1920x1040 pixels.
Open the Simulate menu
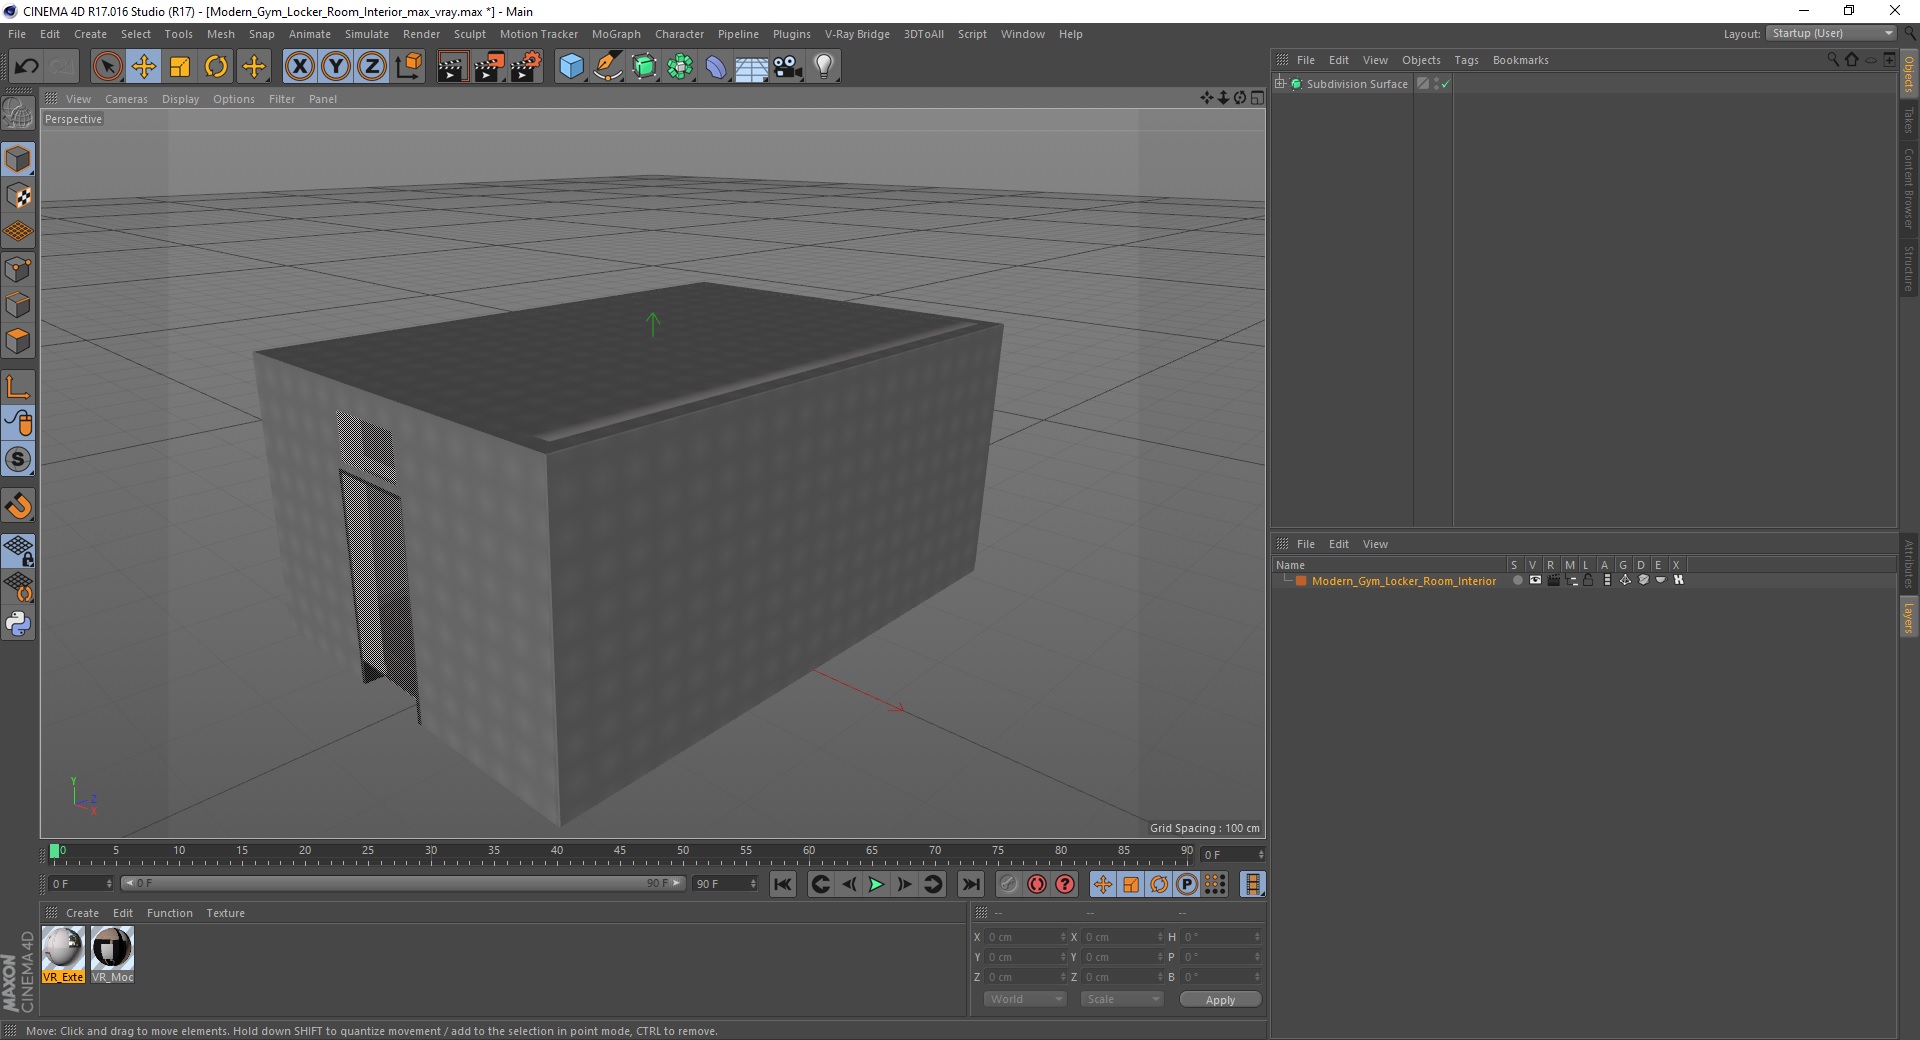(x=367, y=34)
